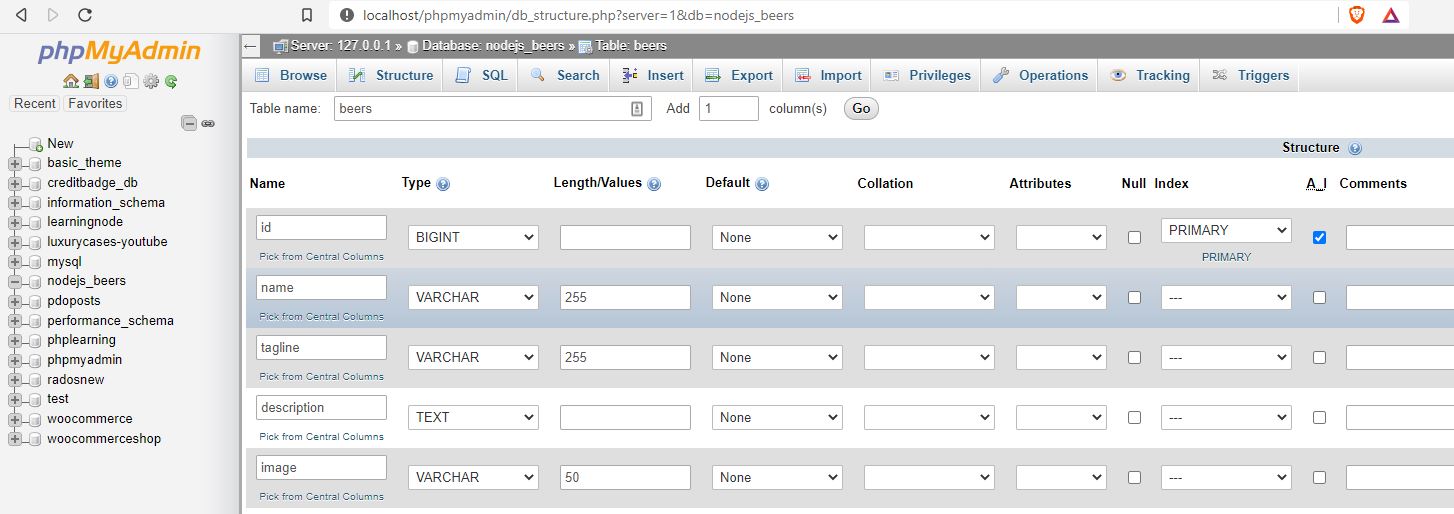The height and width of the screenshot is (514, 1454).
Task: Open Insert tab
Action: click(653, 75)
